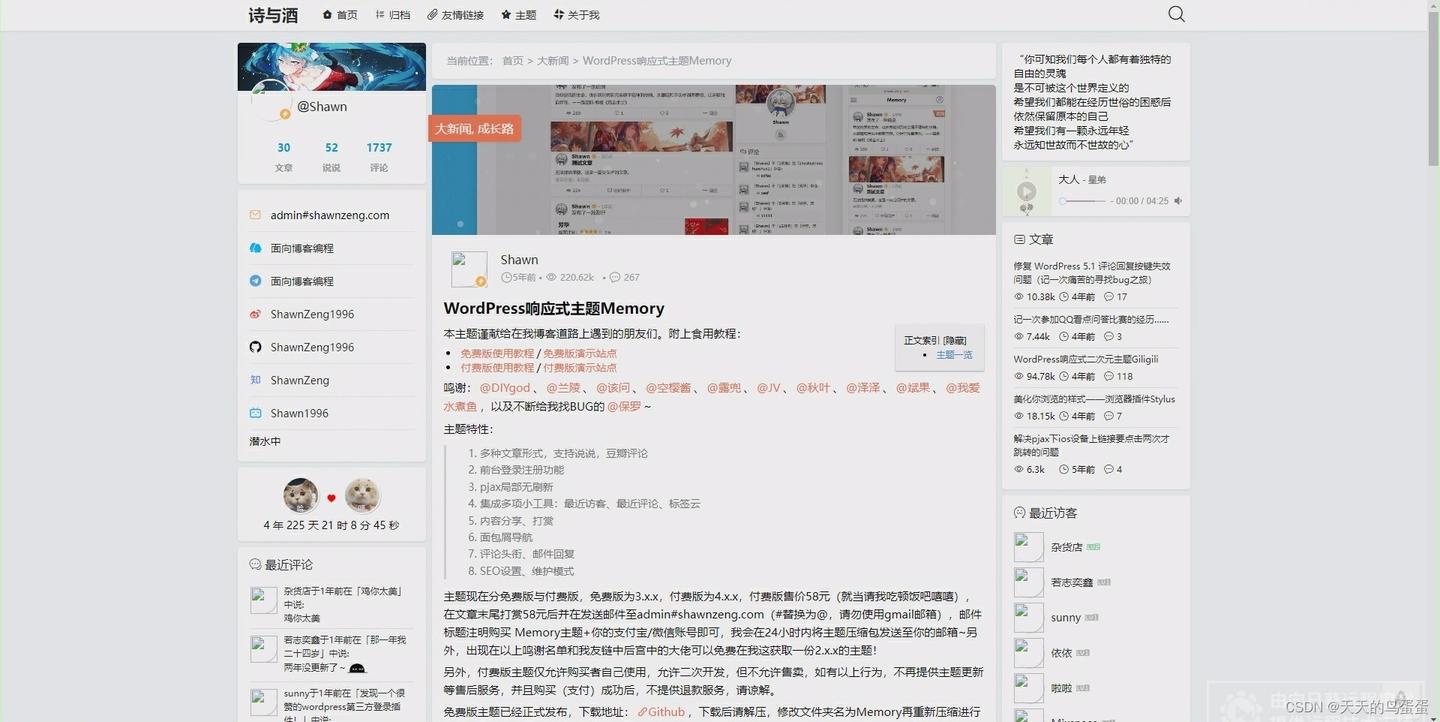The image size is (1440, 722).
Task: Toggle playback of 大人 - 星弟
Action: (1026, 191)
